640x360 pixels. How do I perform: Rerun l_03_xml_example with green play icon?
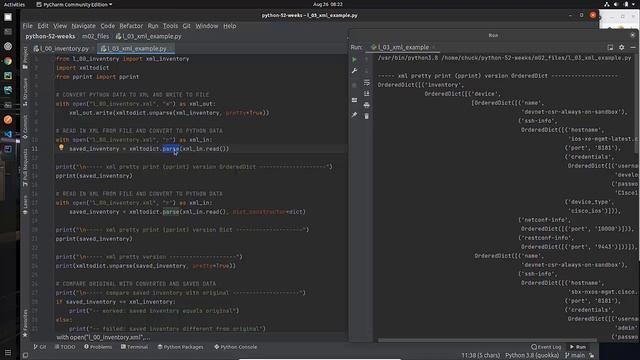point(354,59)
